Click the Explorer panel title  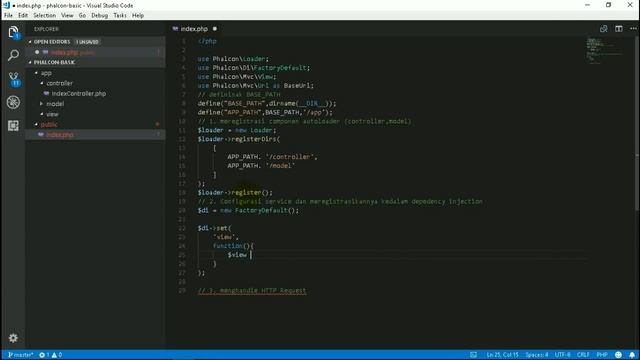(x=46, y=29)
